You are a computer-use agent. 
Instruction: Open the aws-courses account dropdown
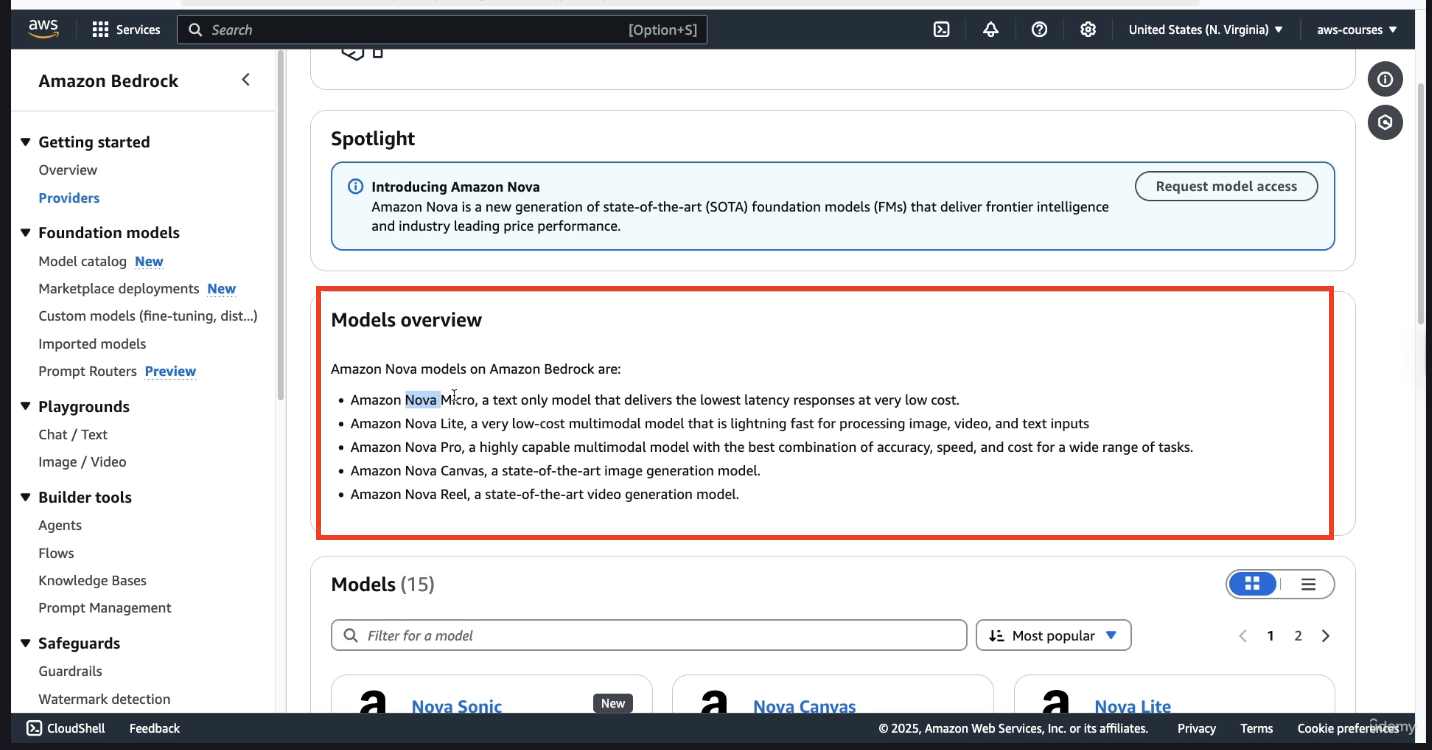(x=1357, y=30)
